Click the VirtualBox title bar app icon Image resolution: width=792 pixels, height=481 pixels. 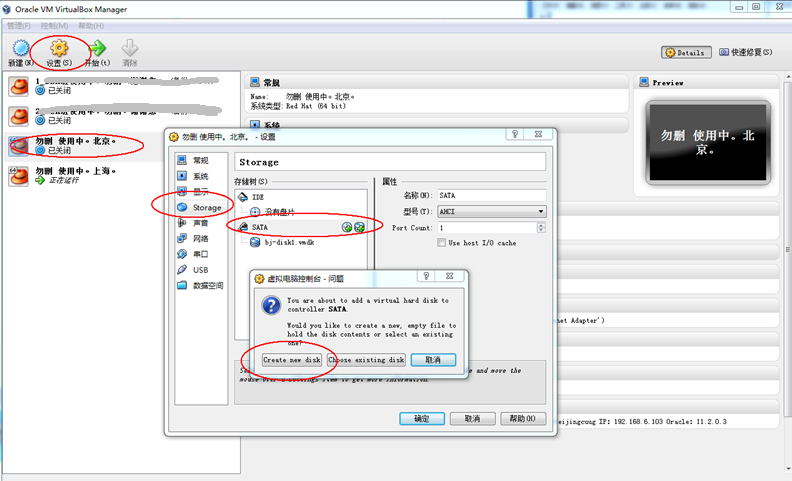click(7, 9)
